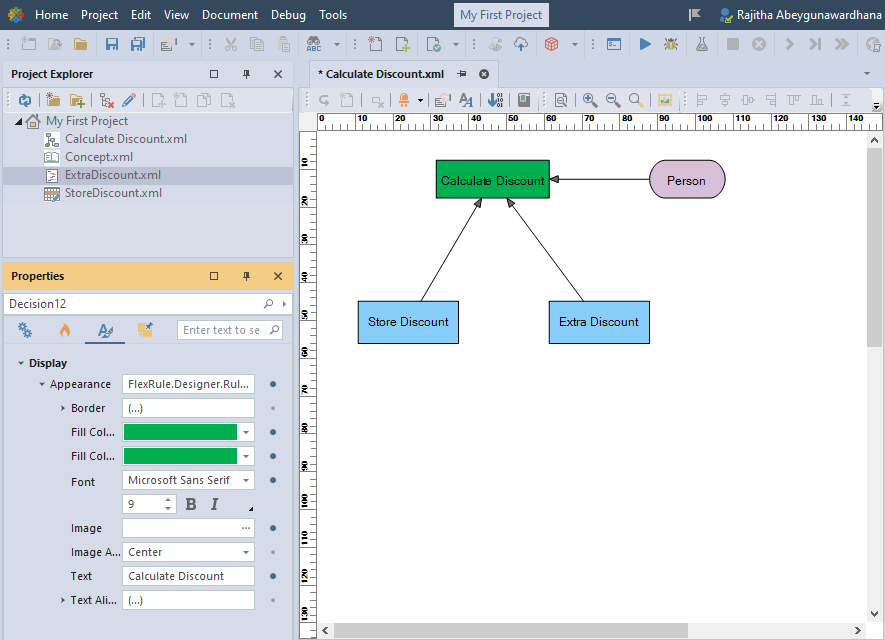
Task: Start debugging with the bug icon
Action: point(671,44)
